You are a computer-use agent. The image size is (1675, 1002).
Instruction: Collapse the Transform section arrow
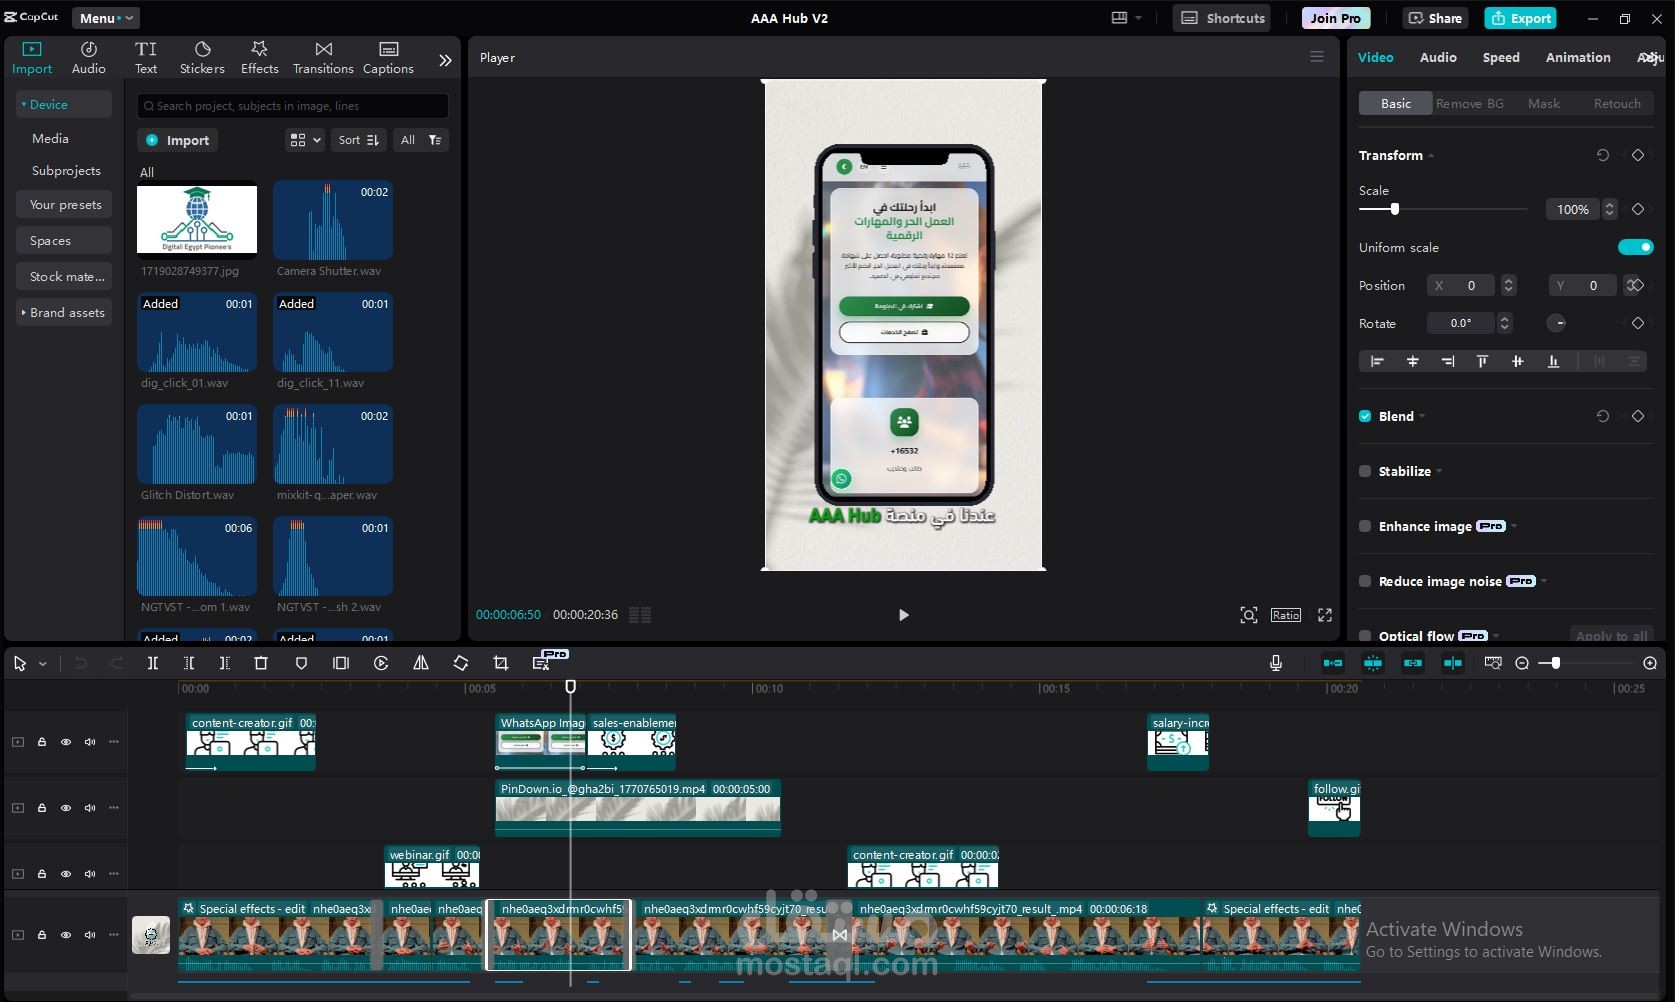point(1431,156)
